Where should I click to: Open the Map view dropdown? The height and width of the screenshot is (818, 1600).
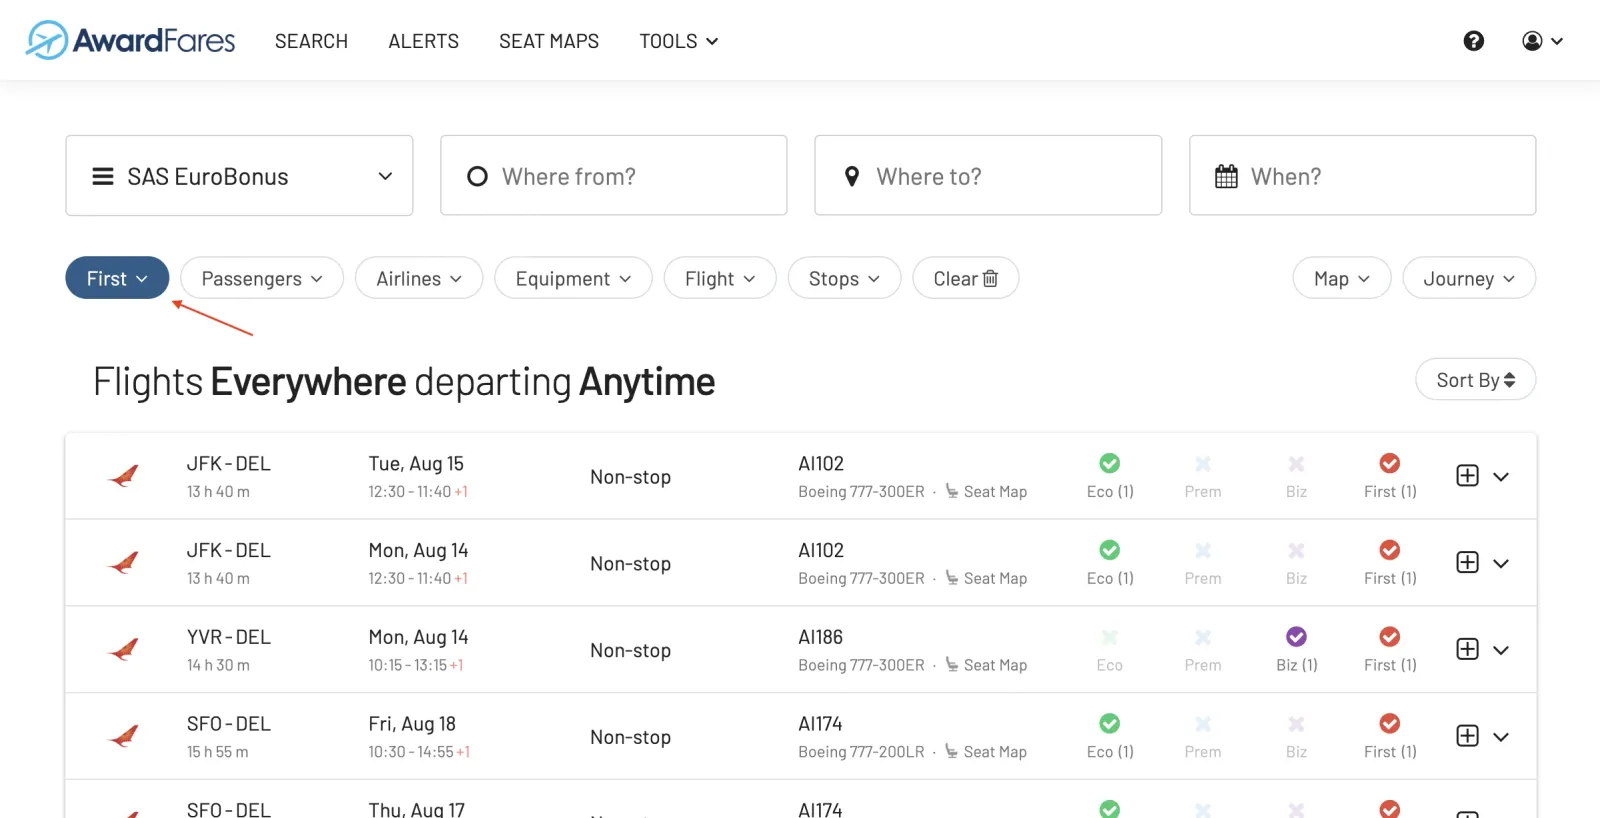(1341, 278)
